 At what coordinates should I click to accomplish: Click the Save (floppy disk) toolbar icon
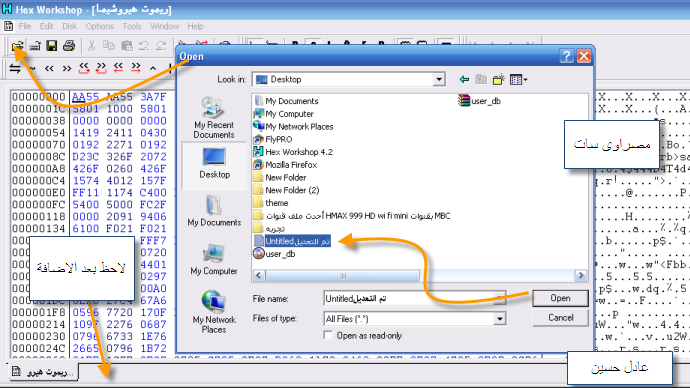(x=51, y=46)
